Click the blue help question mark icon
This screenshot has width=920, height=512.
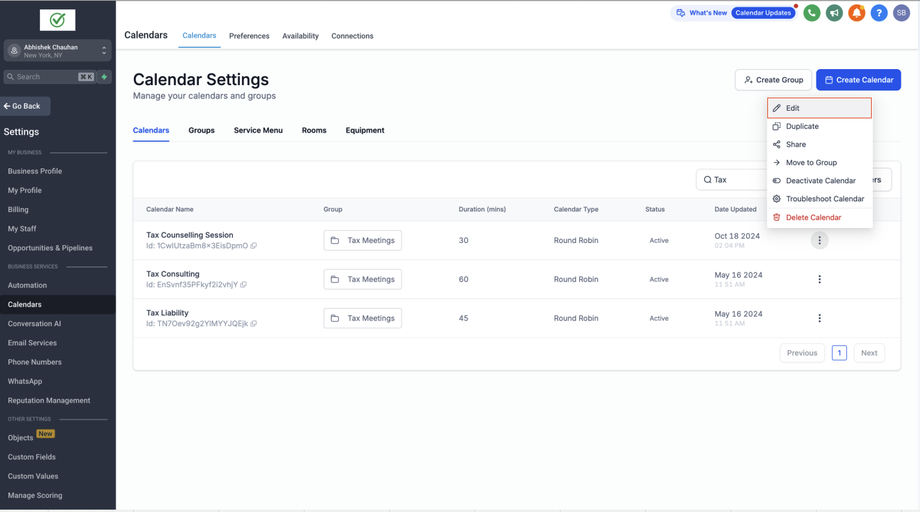[x=878, y=13]
